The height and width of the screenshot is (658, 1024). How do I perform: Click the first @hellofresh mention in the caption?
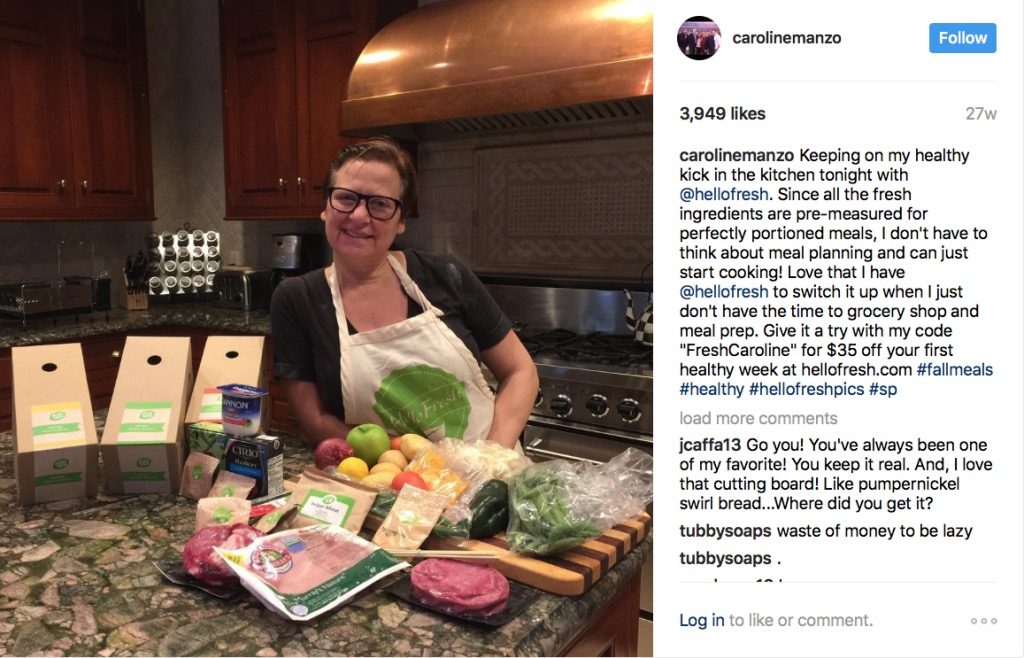coord(724,195)
